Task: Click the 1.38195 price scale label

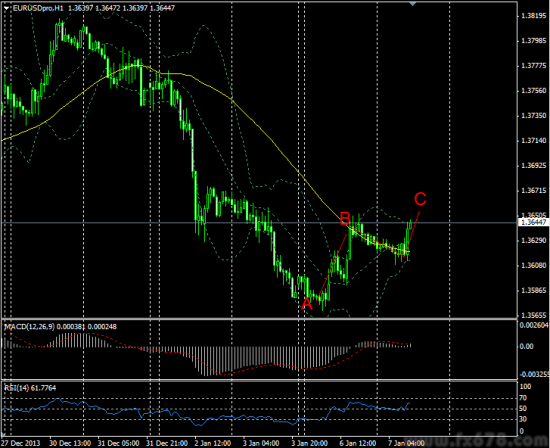Action: coord(534,16)
